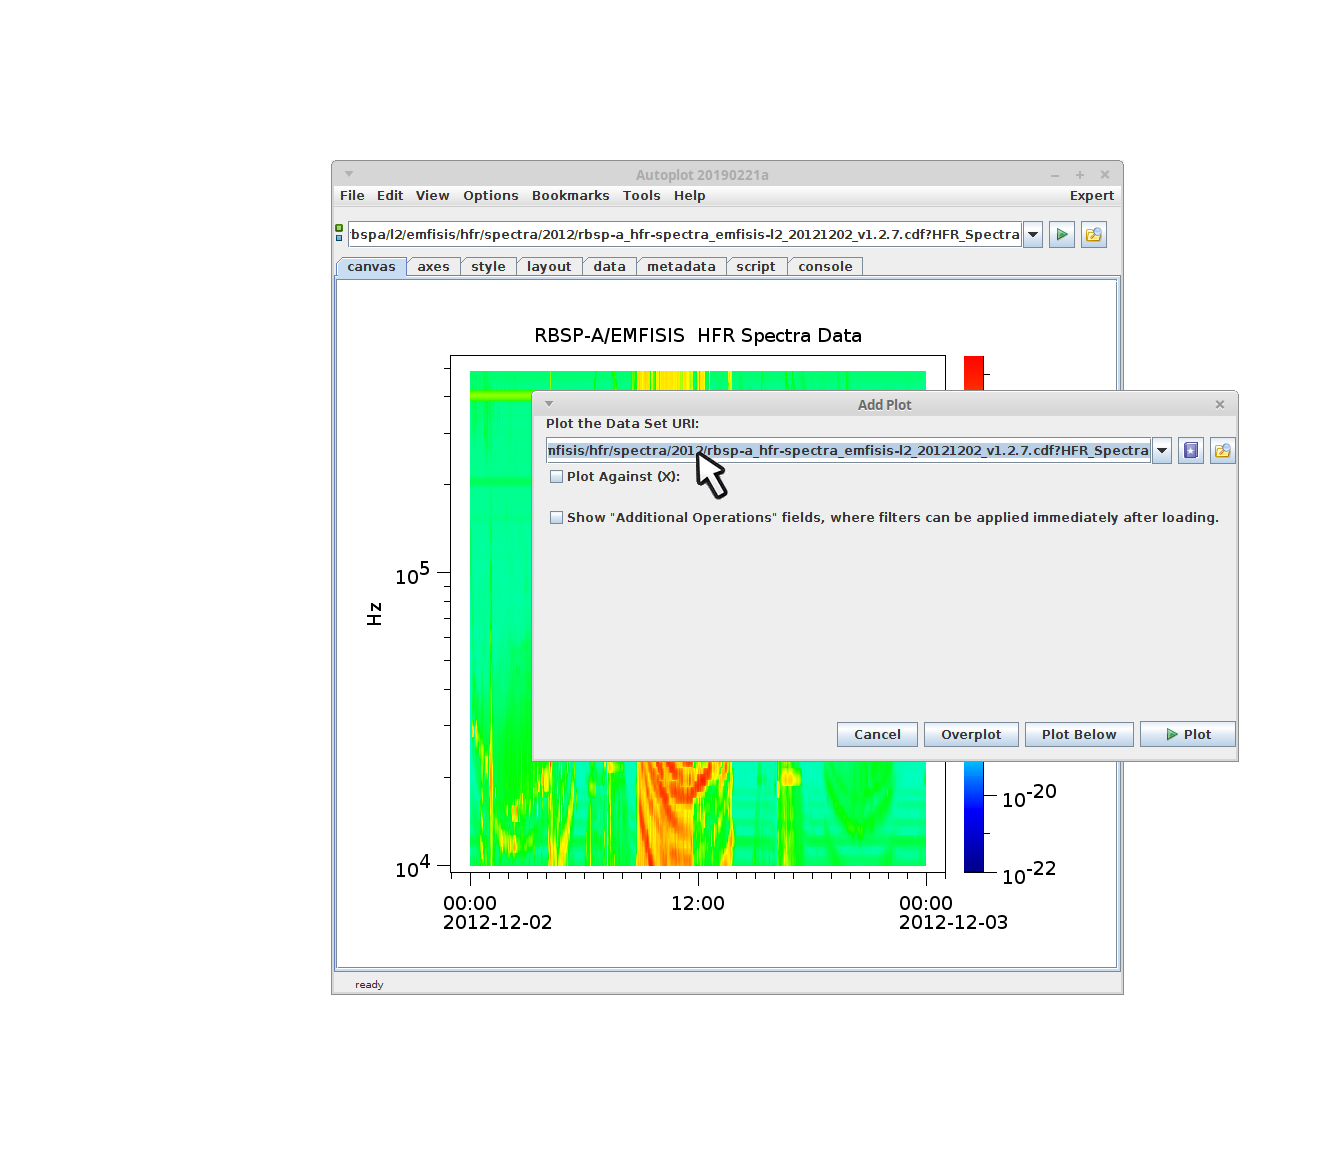1318x1156 pixels.
Task: Click the Hz y-axis label
Action: point(375,614)
